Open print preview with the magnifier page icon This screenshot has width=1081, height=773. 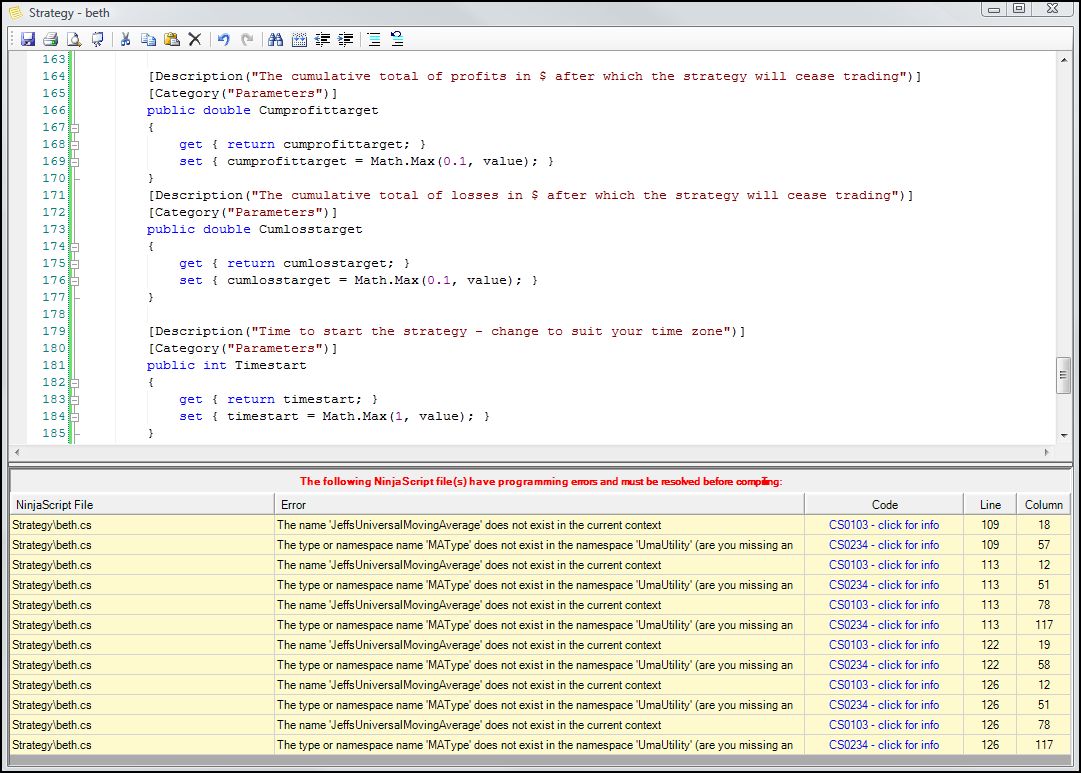74,39
